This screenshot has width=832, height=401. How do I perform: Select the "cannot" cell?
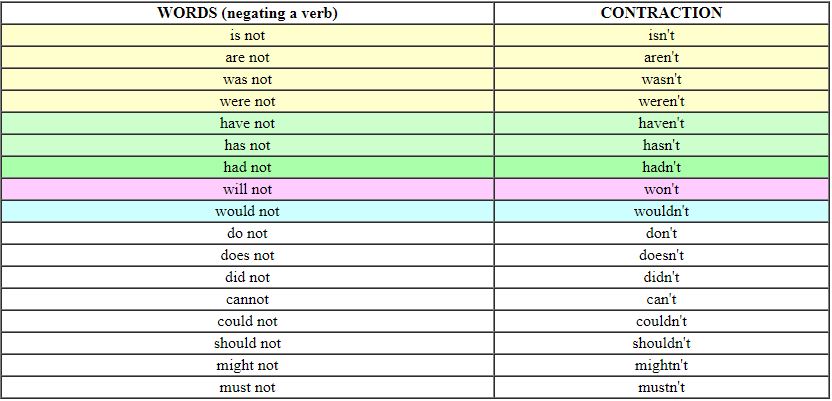point(247,299)
